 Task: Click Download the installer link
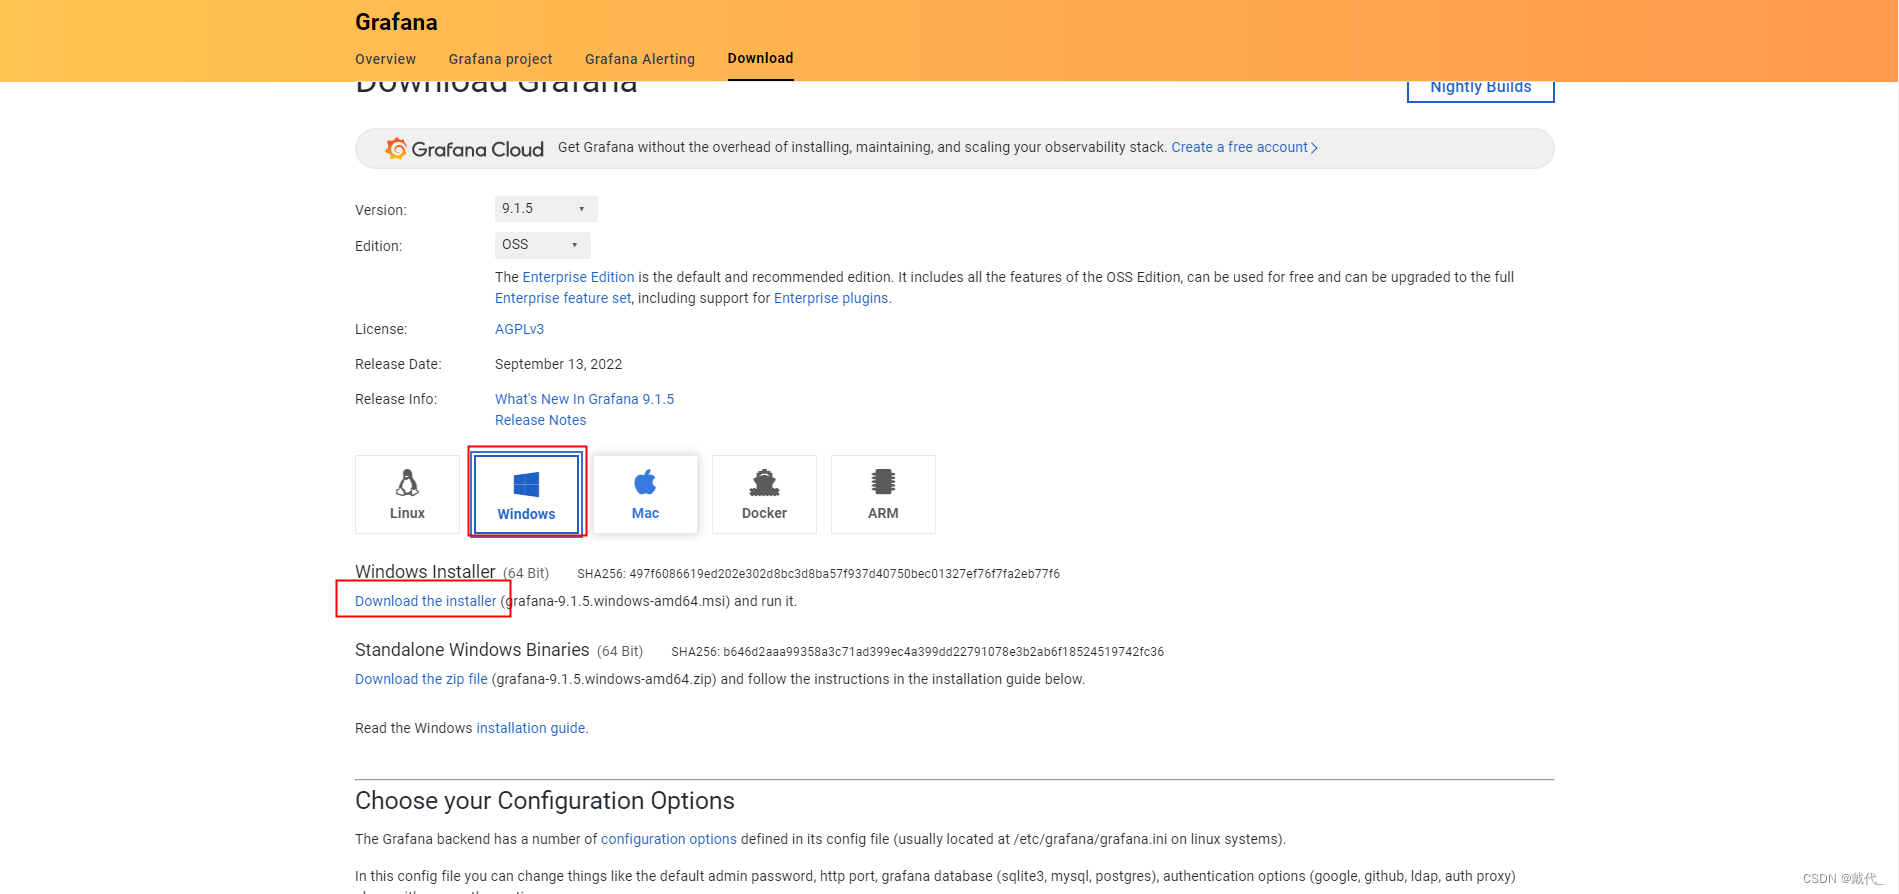click(425, 601)
